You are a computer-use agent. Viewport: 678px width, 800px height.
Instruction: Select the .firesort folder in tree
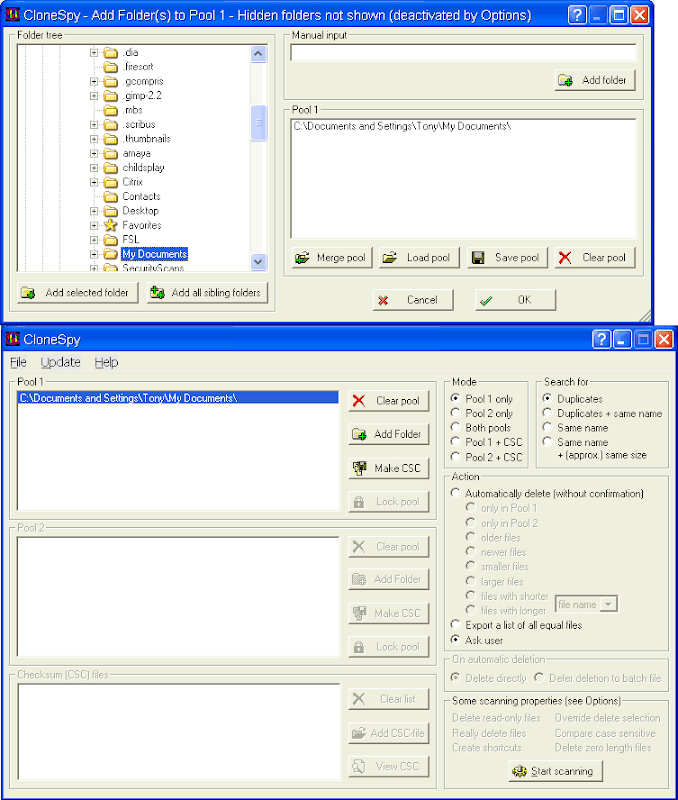tap(138, 67)
